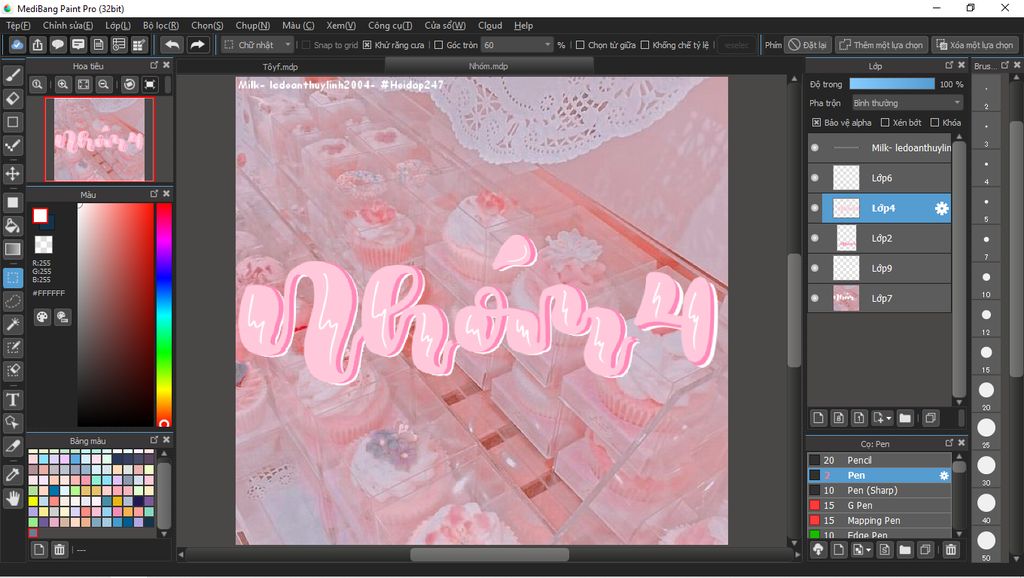Select the Text tool
The width and height of the screenshot is (1024, 578).
tap(12, 400)
